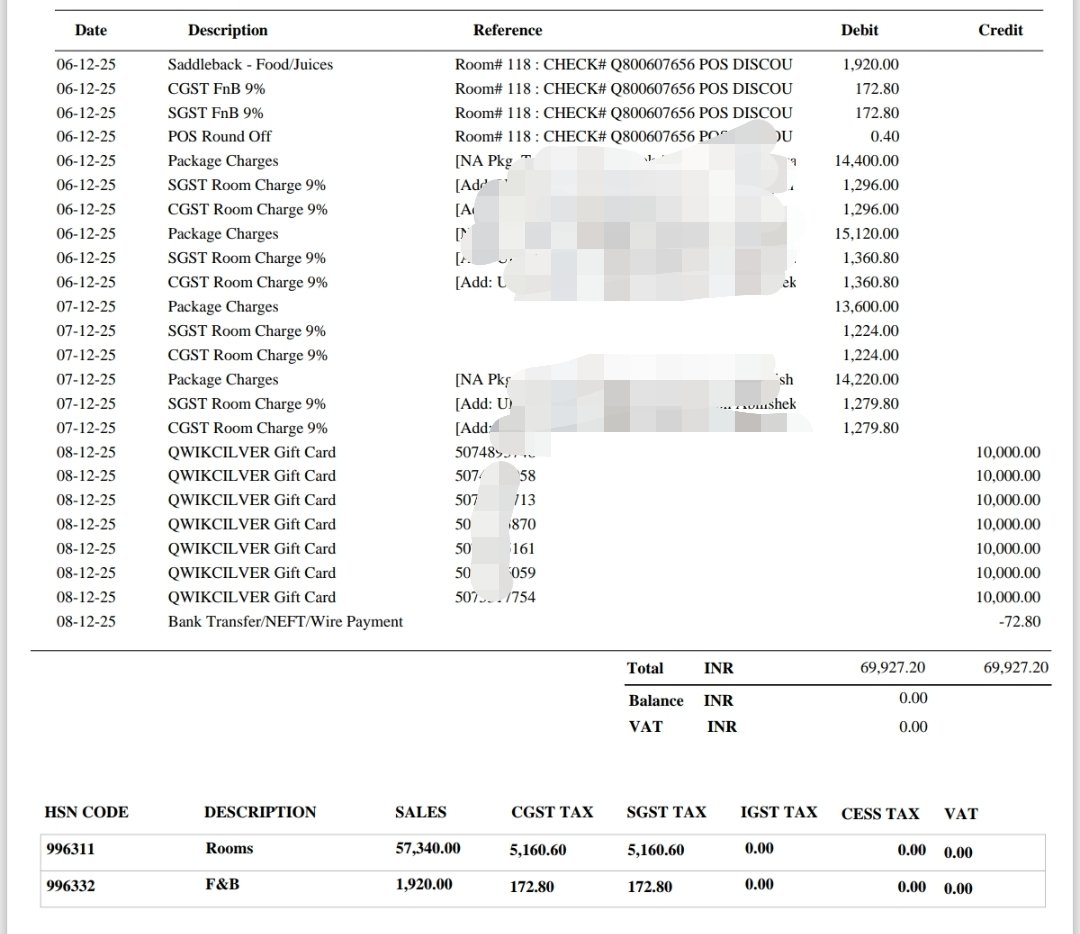1080x934 pixels.
Task: Select the Credit column header
Action: [x=1001, y=30]
